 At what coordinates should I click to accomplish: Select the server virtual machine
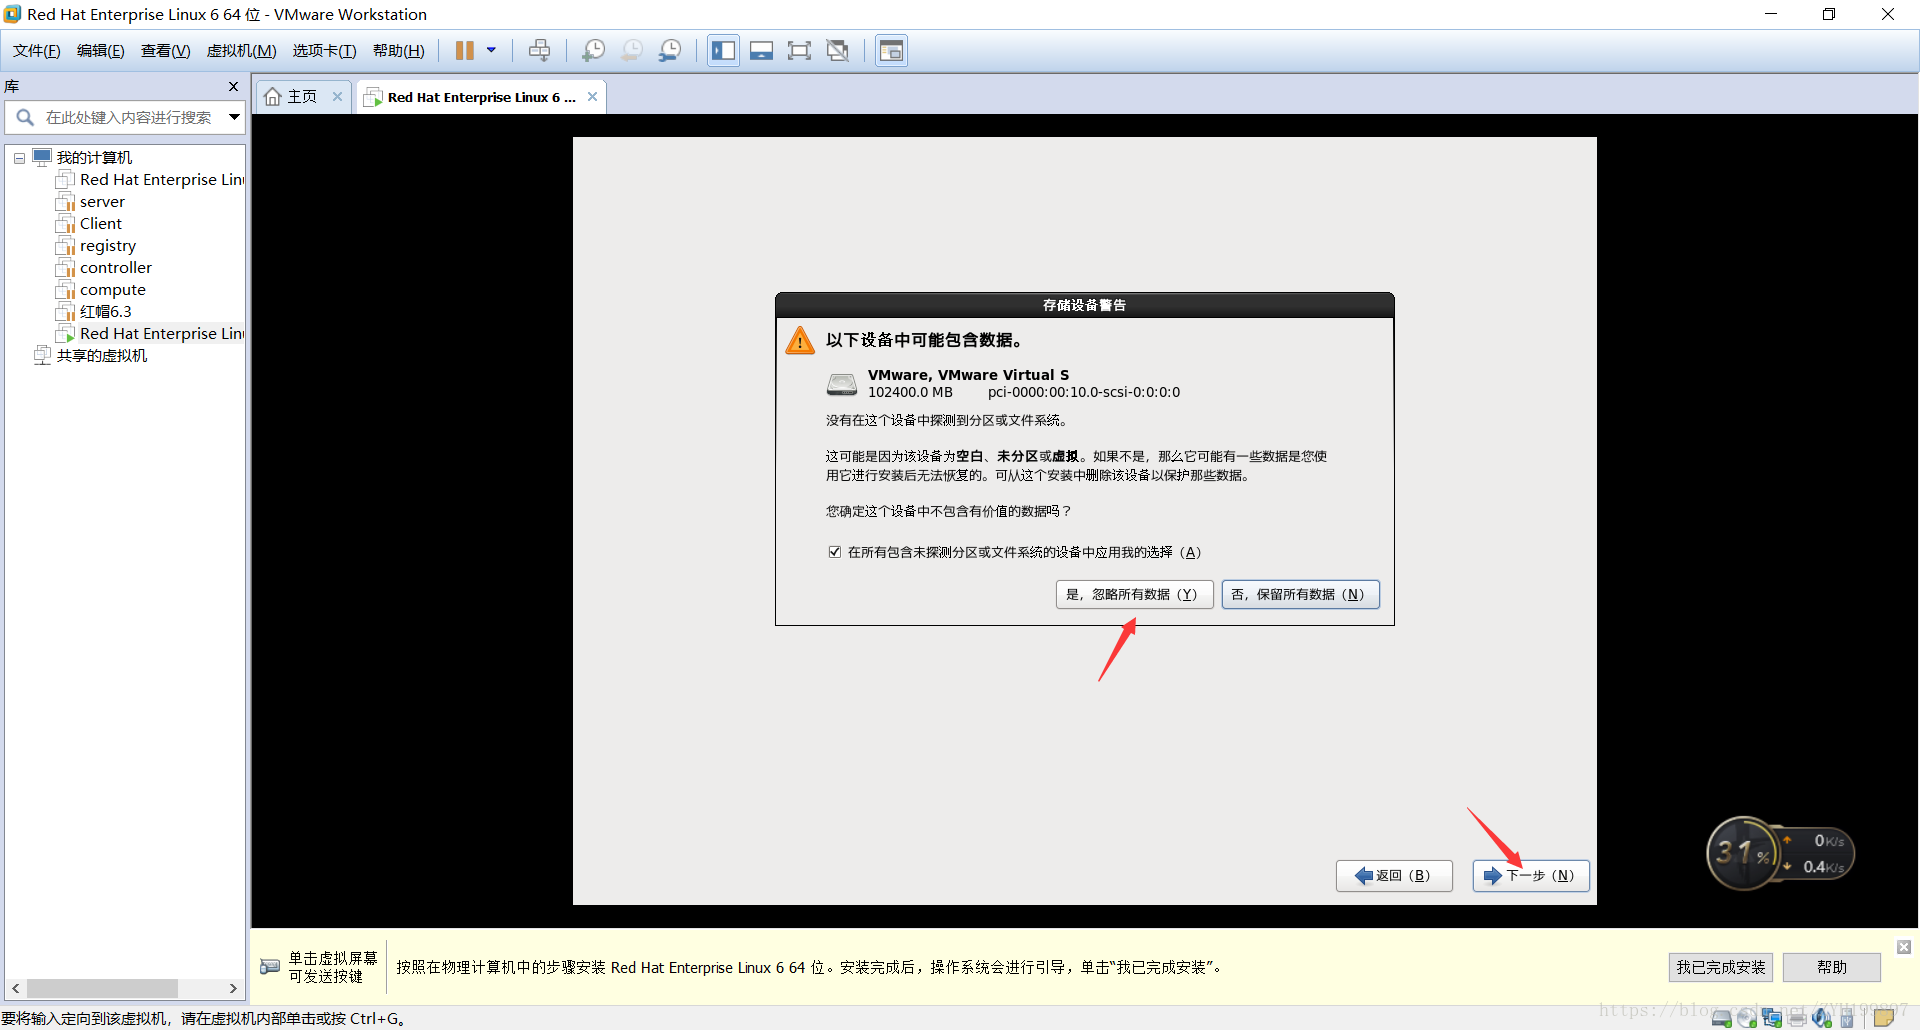(102, 202)
